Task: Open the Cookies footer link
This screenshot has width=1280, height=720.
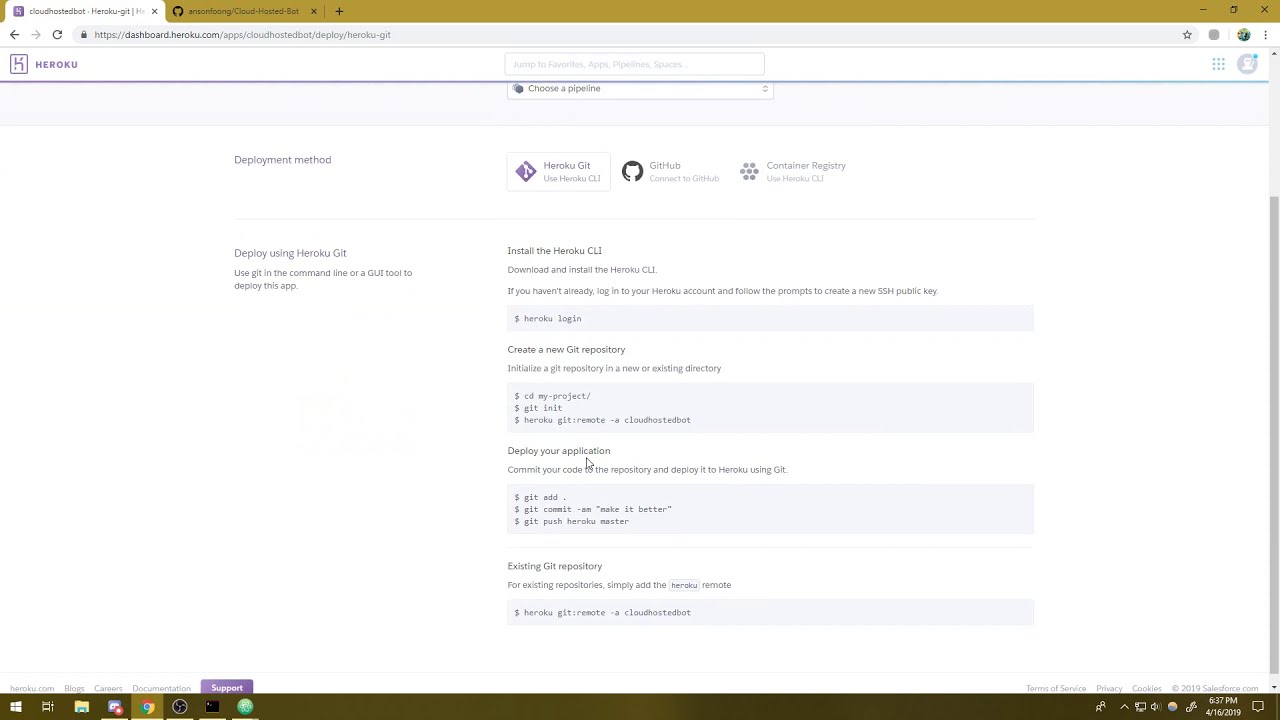Action: pos(1147,688)
